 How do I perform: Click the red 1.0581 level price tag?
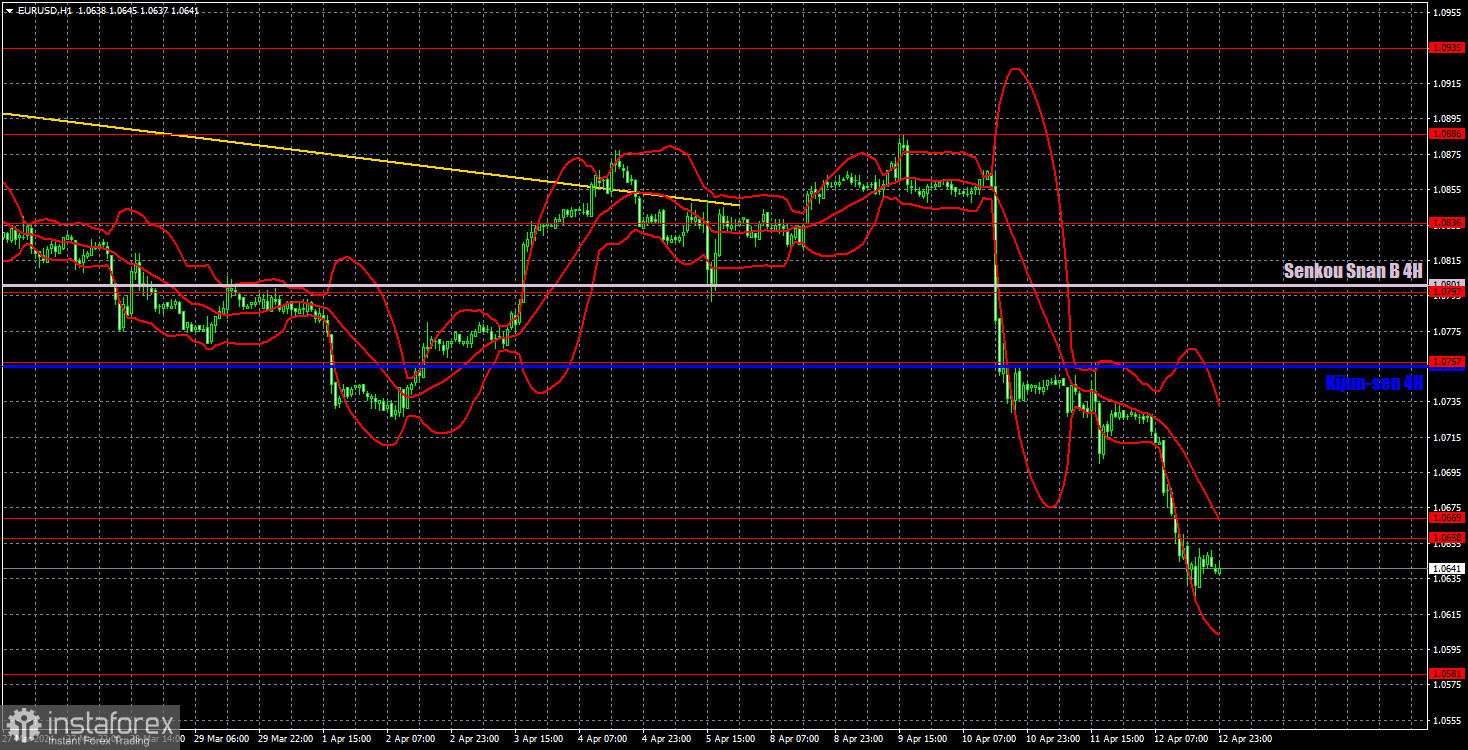[x=1447, y=674]
